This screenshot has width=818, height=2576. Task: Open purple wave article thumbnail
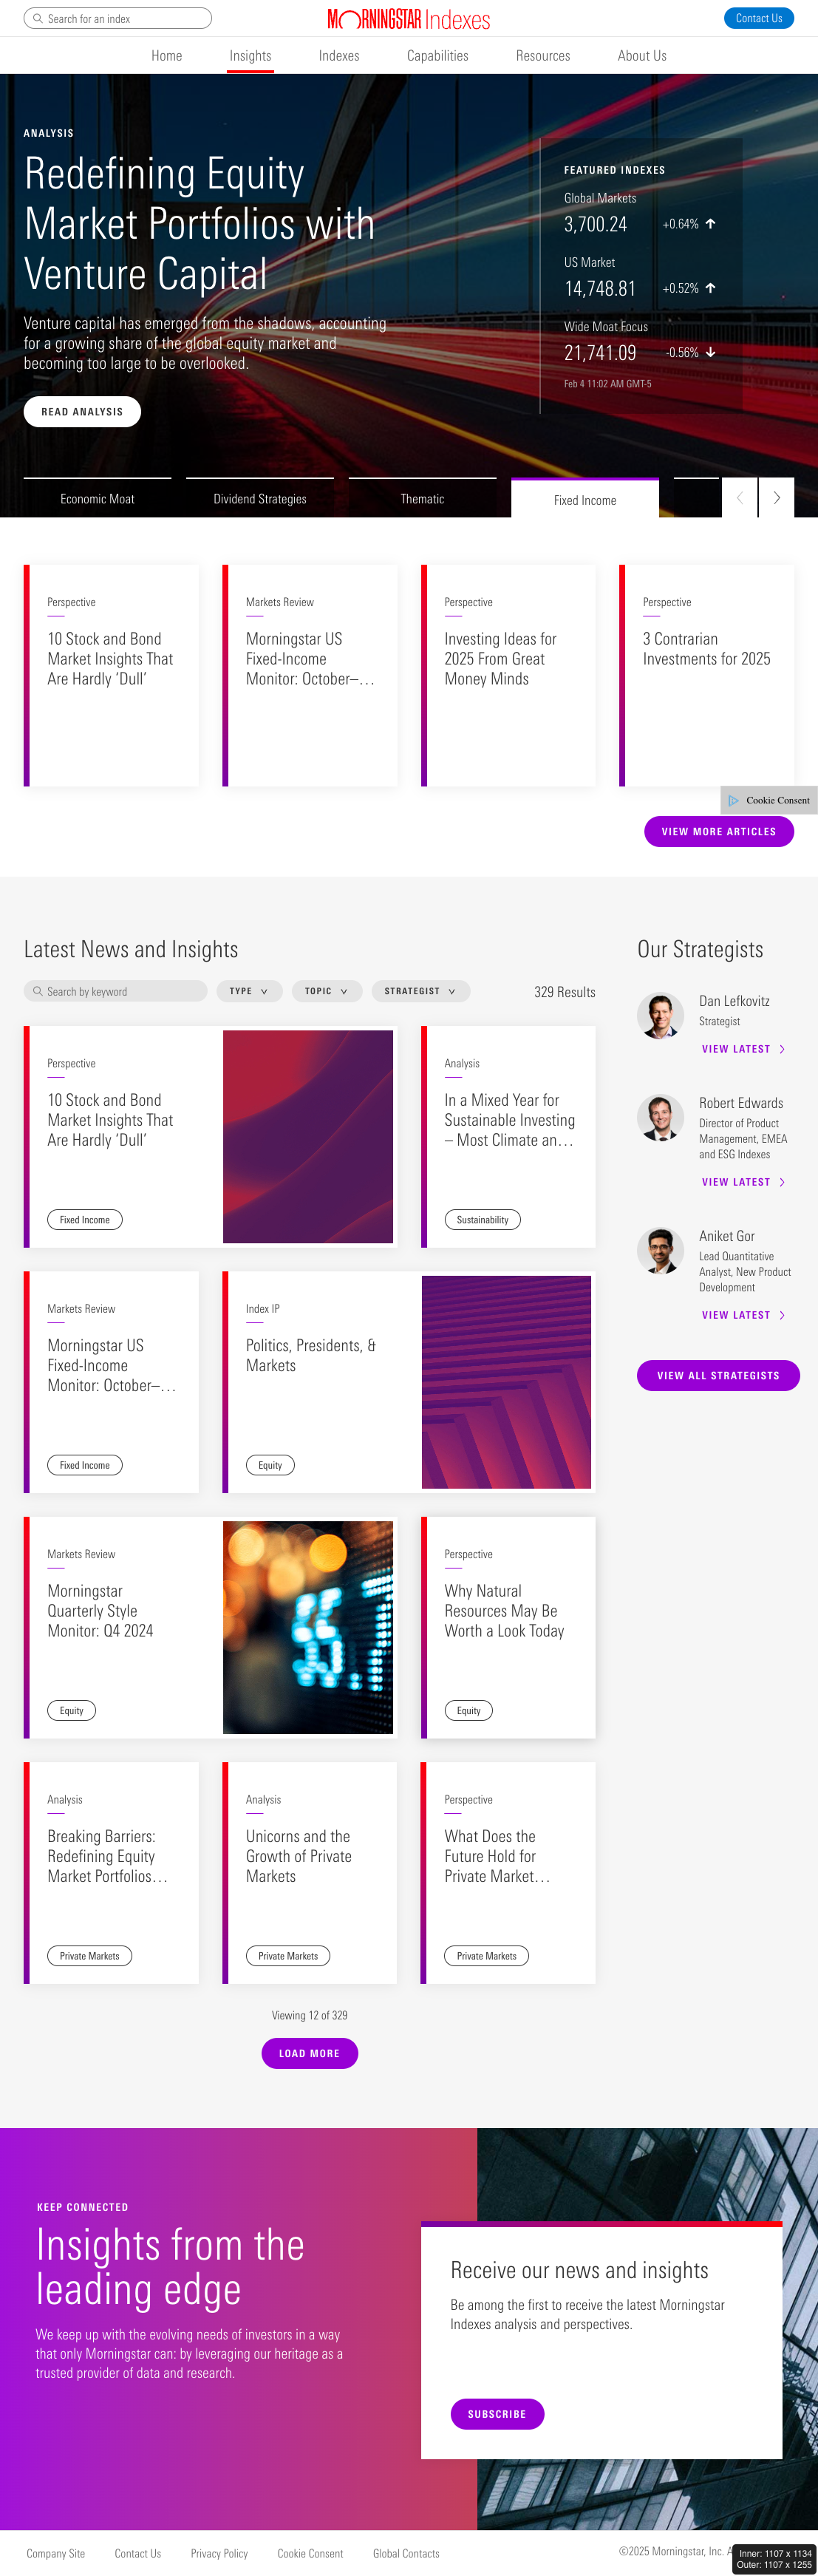(308, 1137)
